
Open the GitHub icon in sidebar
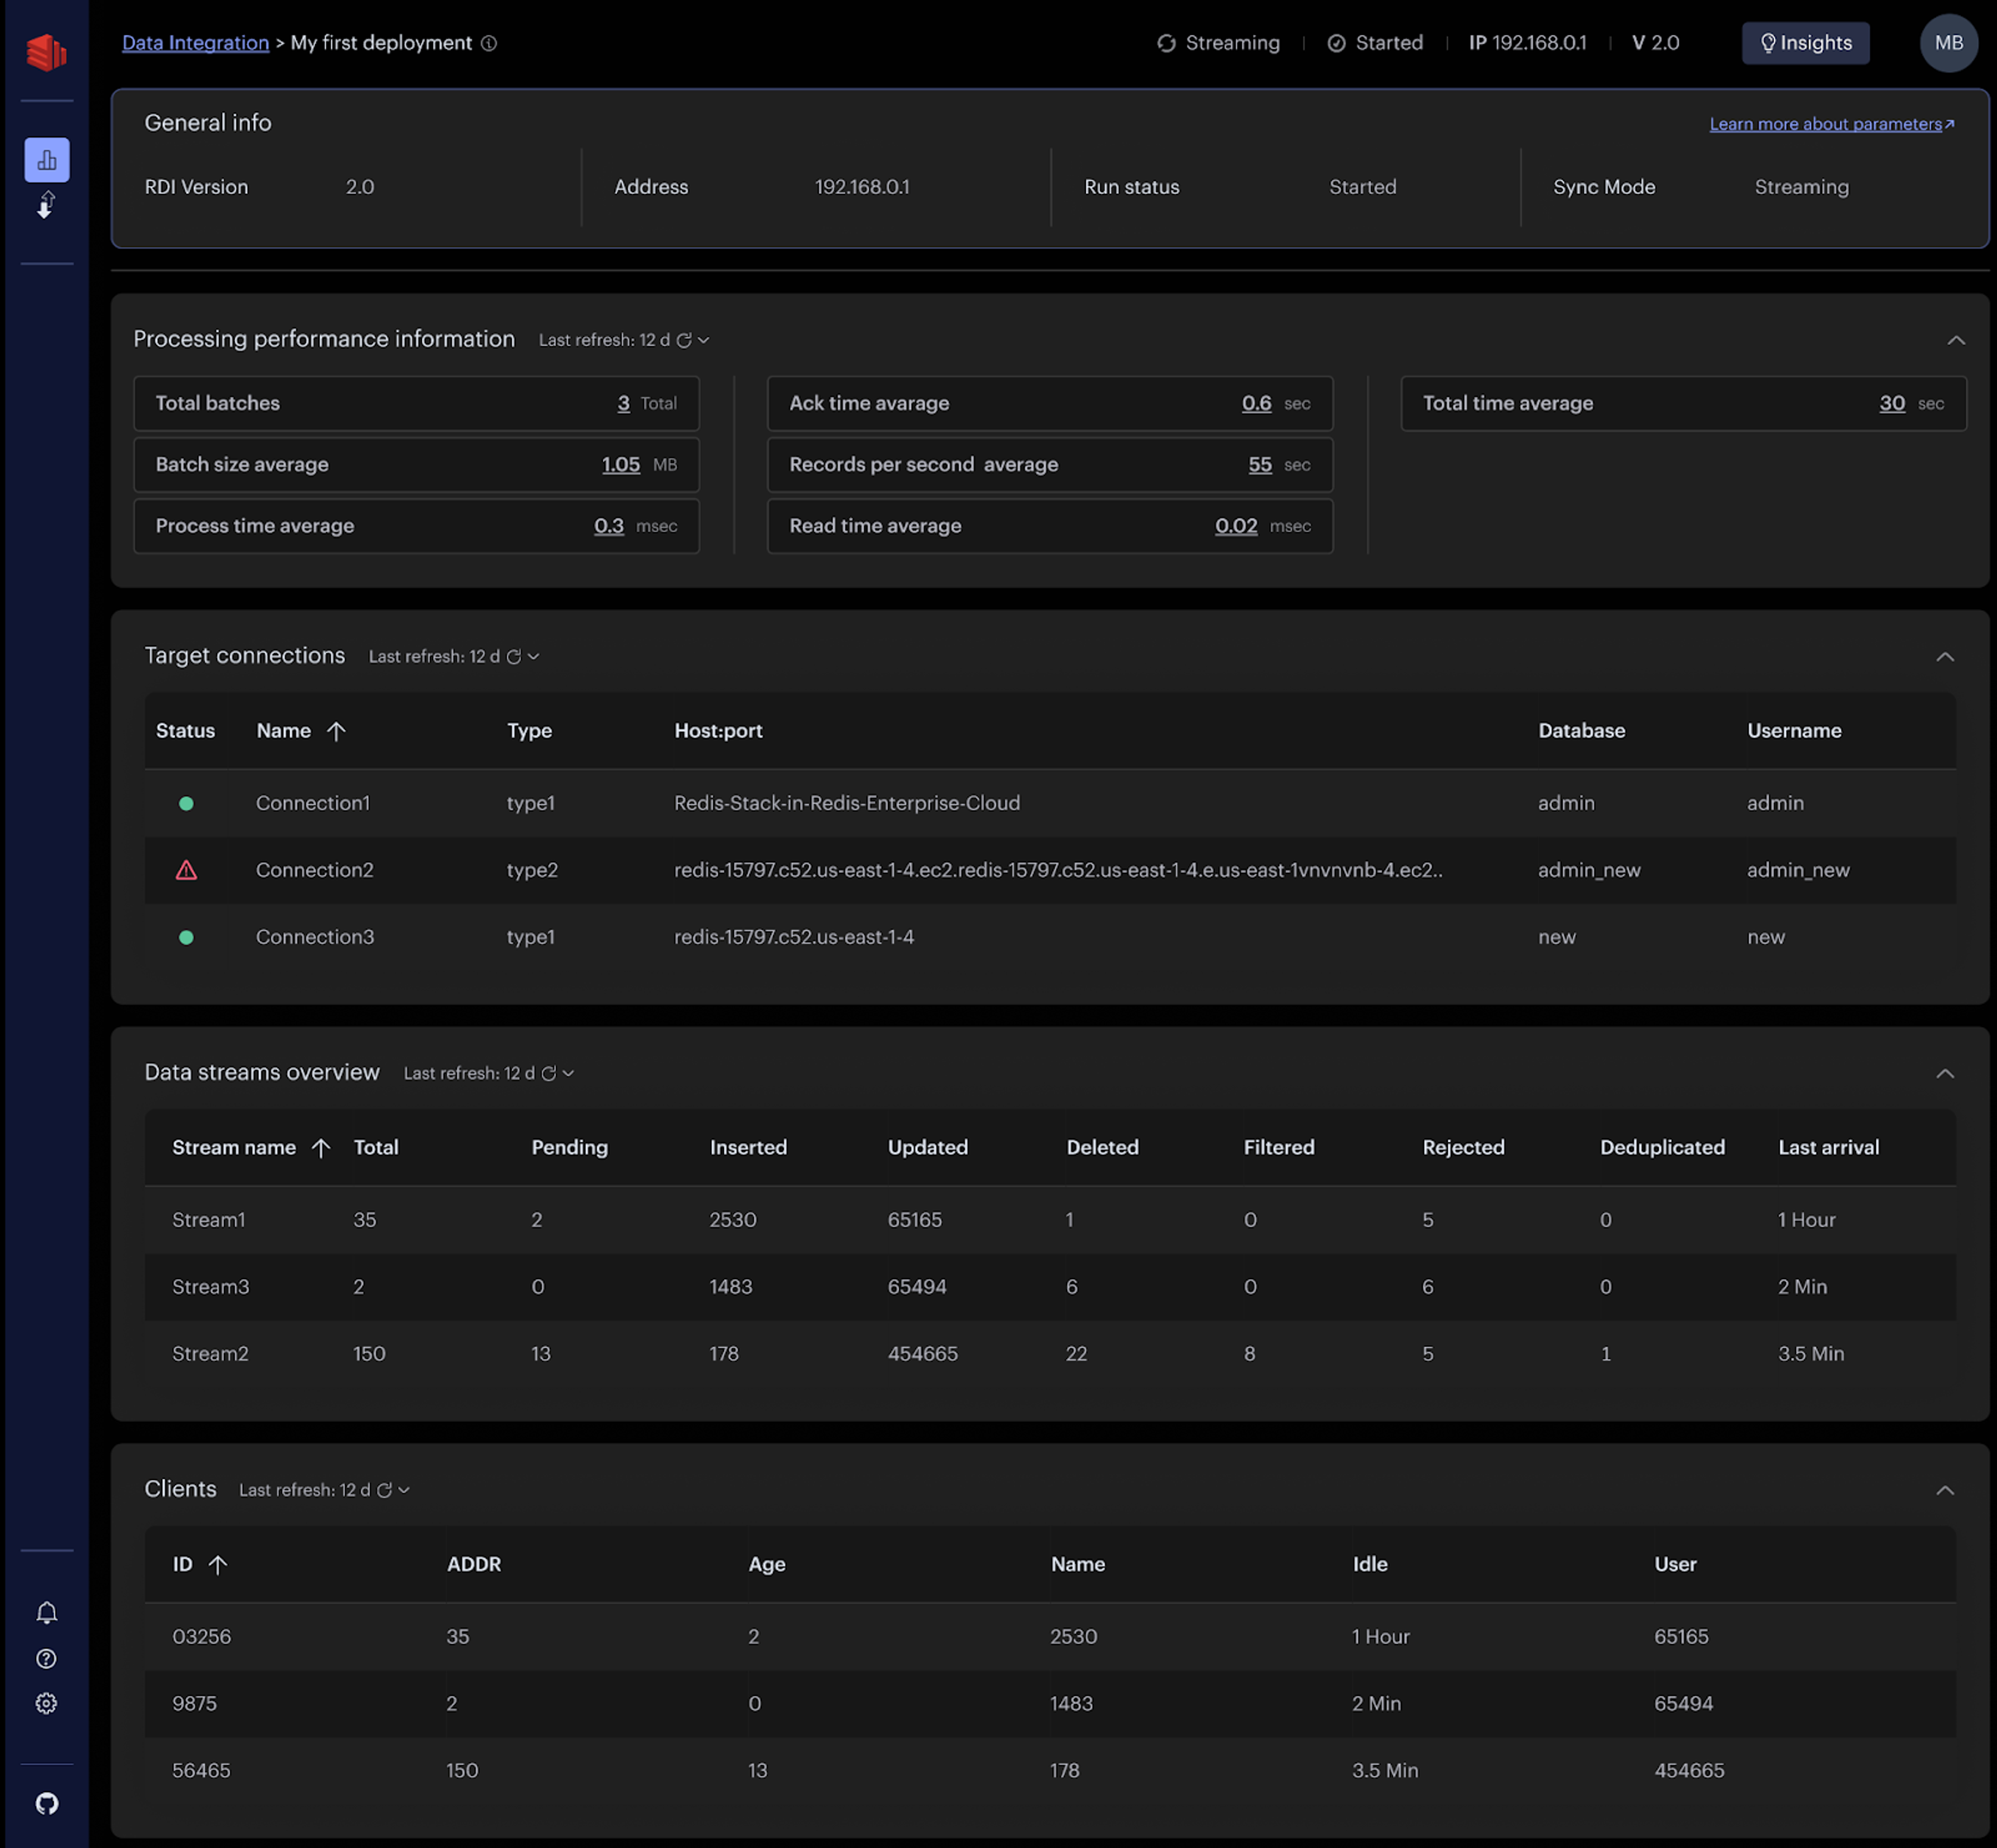pyautogui.click(x=46, y=1804)
